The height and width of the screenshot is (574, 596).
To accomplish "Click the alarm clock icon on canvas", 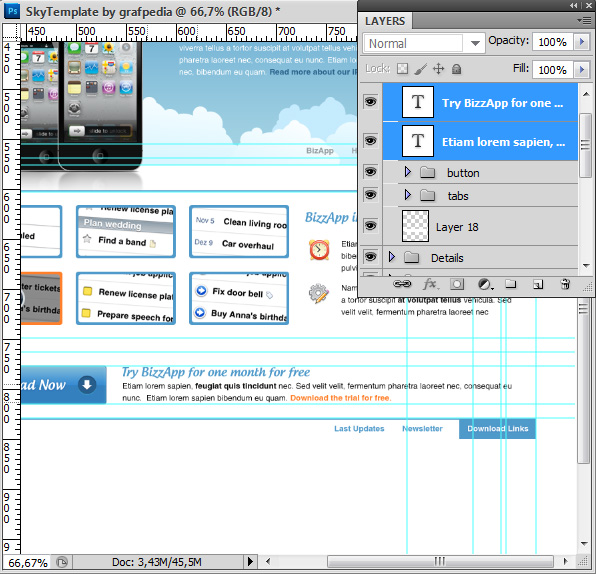I will tap(319, 250).
